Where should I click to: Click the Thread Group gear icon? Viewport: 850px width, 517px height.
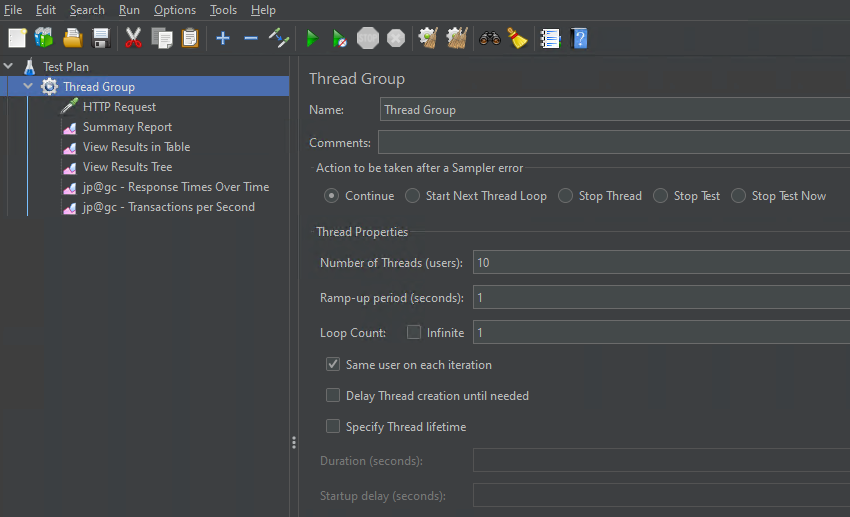[49, 87]
